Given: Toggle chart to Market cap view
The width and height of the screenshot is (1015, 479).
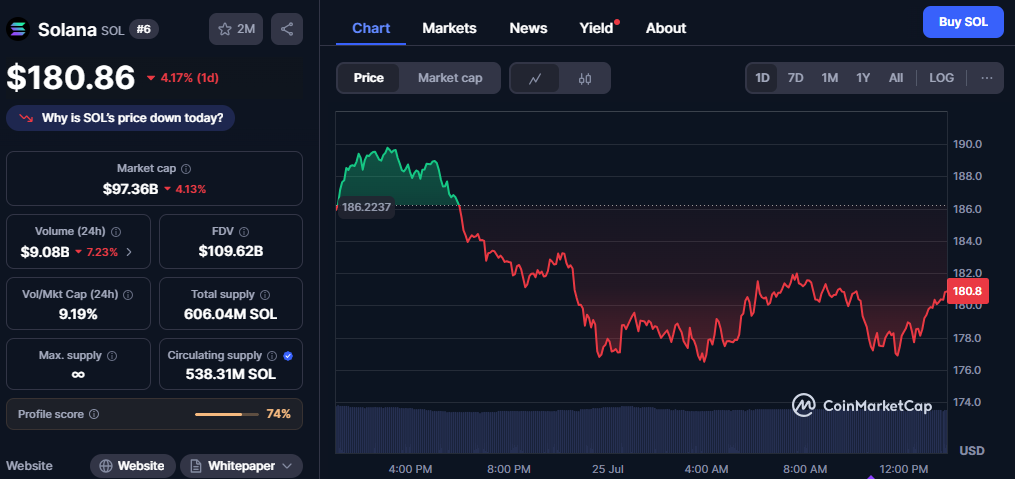Looking at the screenshot, I should 450,78.
